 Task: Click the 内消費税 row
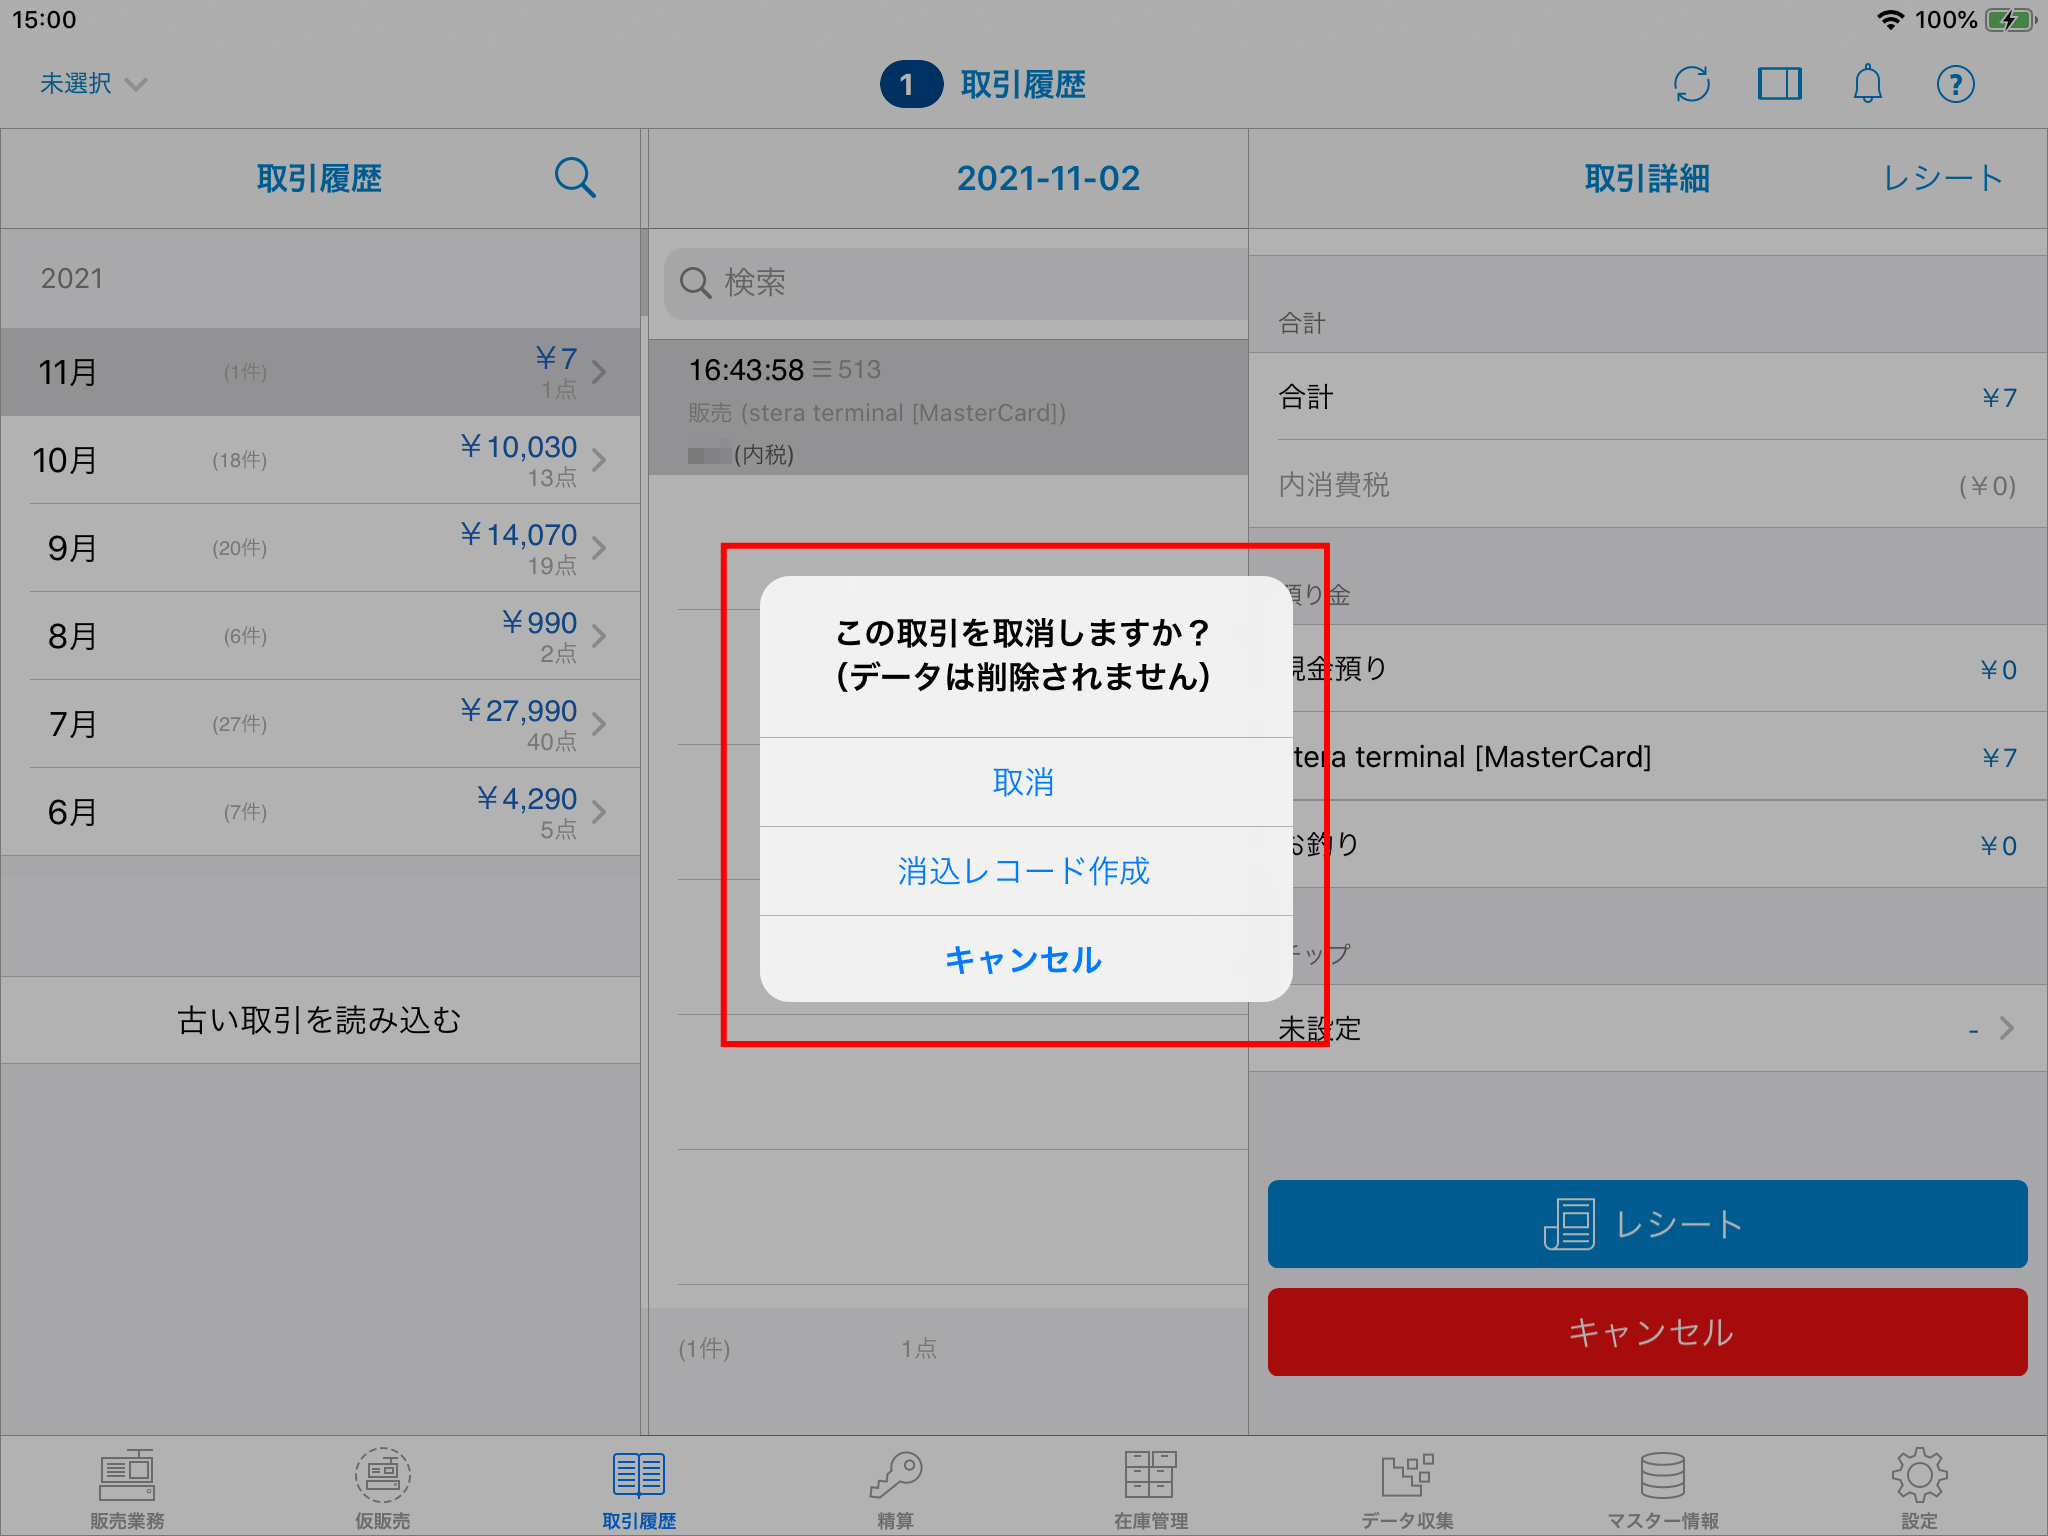click(x=1647, y=485)
